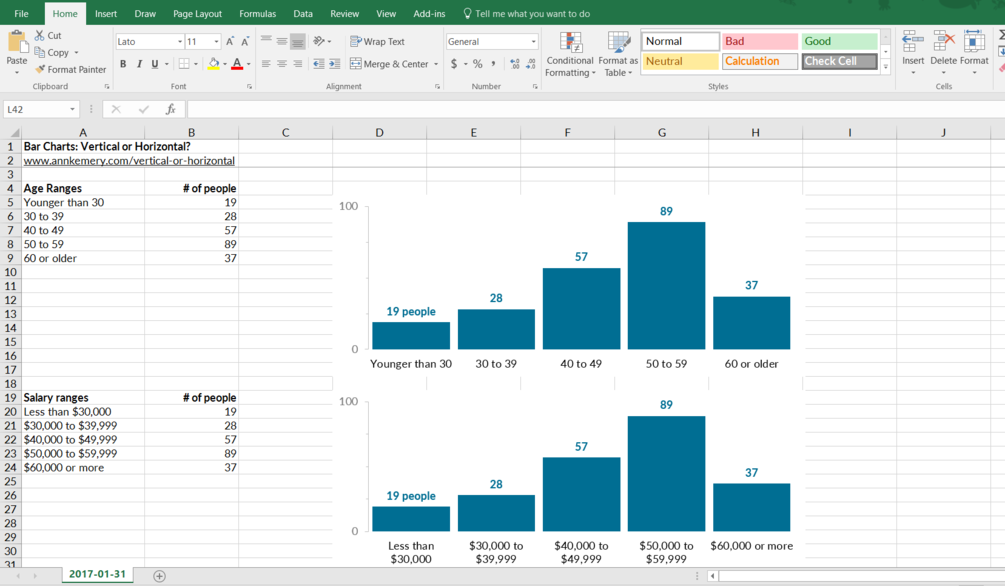This screenshot has height=586, width=1005.
Task: Toggle Italic formatting
Action: point(138,63)
